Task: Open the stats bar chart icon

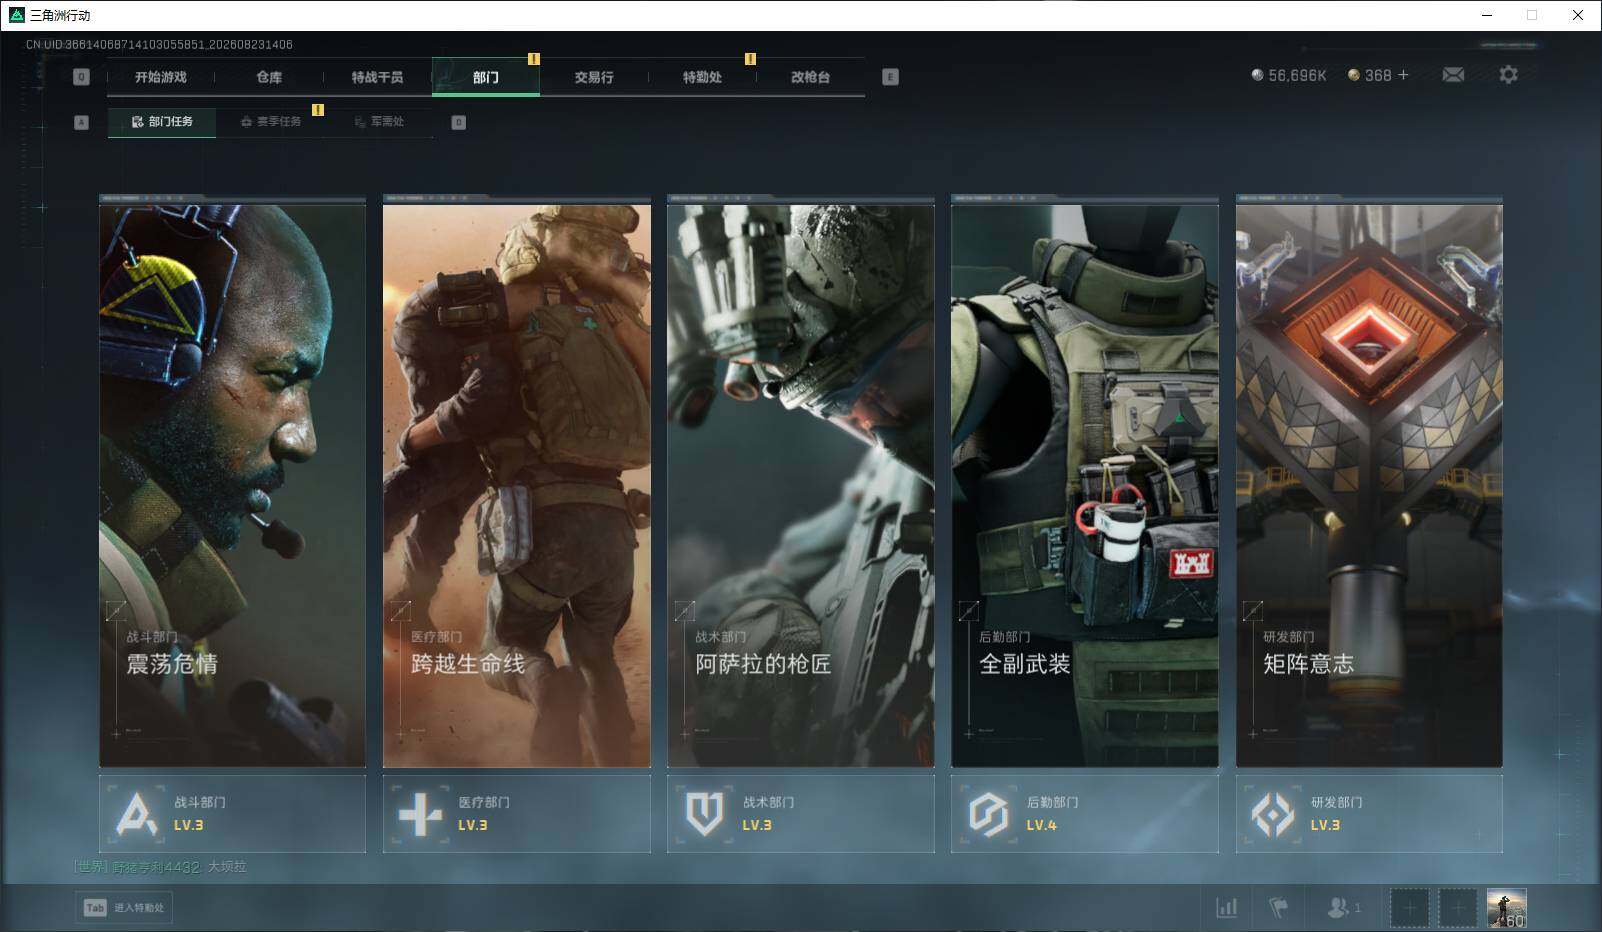Action: pos(1226,908)
